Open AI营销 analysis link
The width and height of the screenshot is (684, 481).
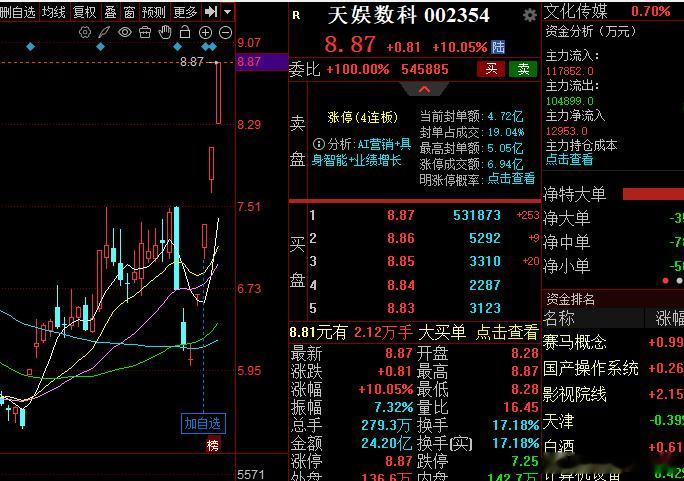point(362,152)
